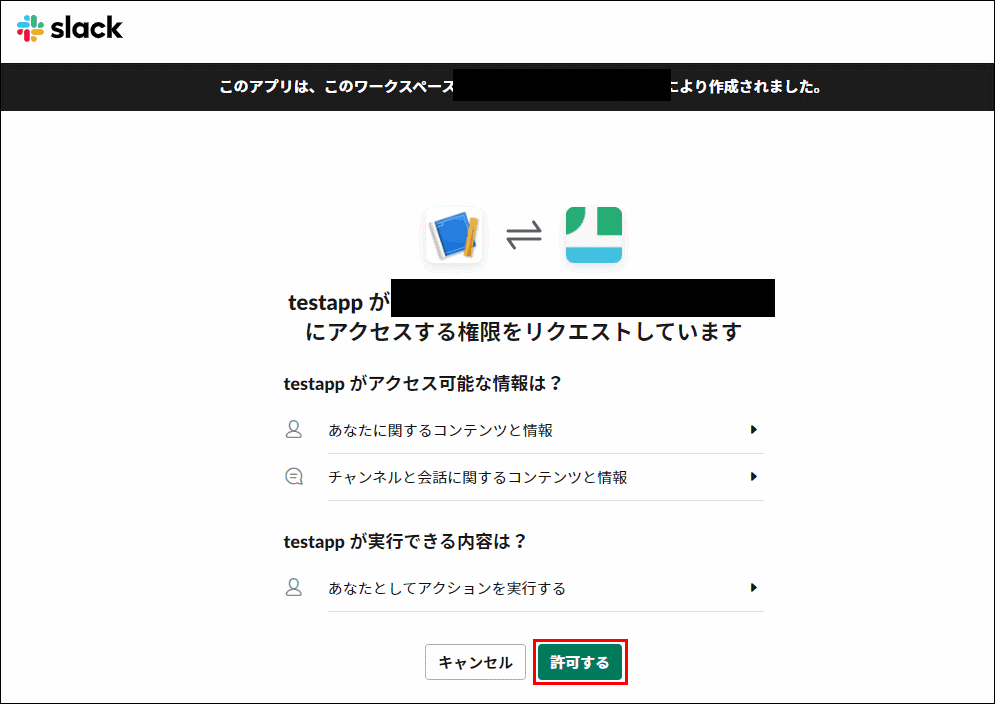Click heading testapp がアクセス可能な情報は？

coord(423,383)
